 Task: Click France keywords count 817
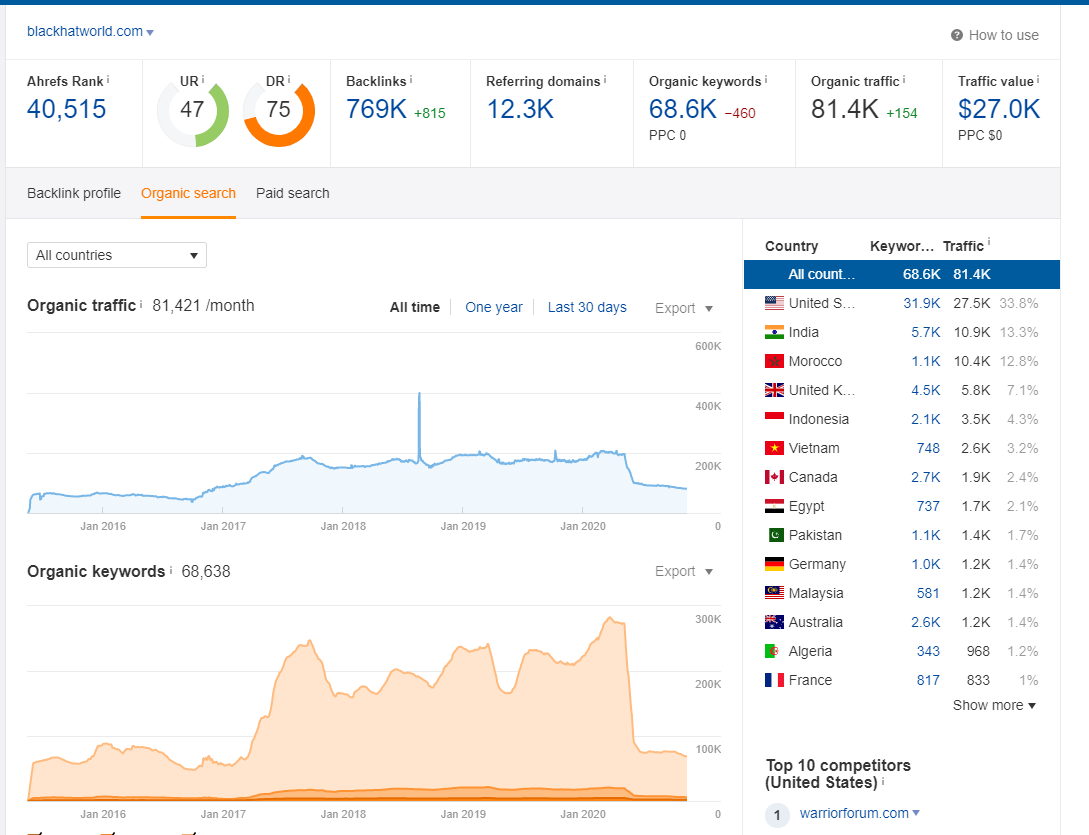928,680
